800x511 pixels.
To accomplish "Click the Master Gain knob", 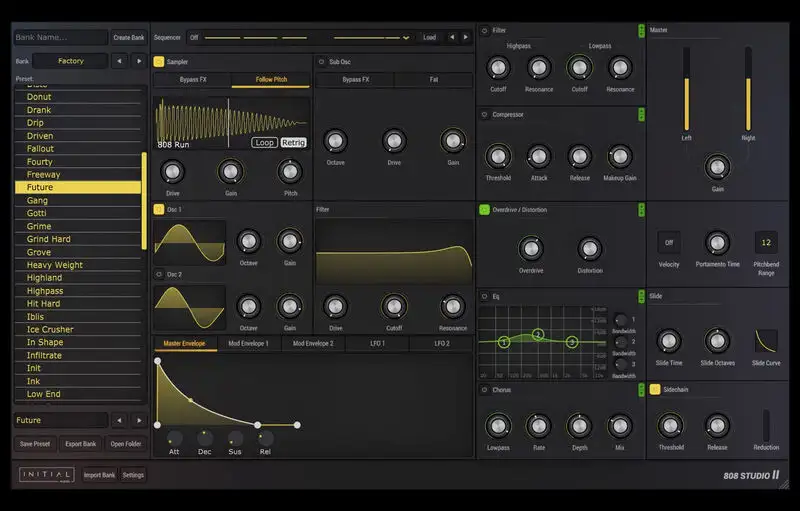I will point(717,166).
